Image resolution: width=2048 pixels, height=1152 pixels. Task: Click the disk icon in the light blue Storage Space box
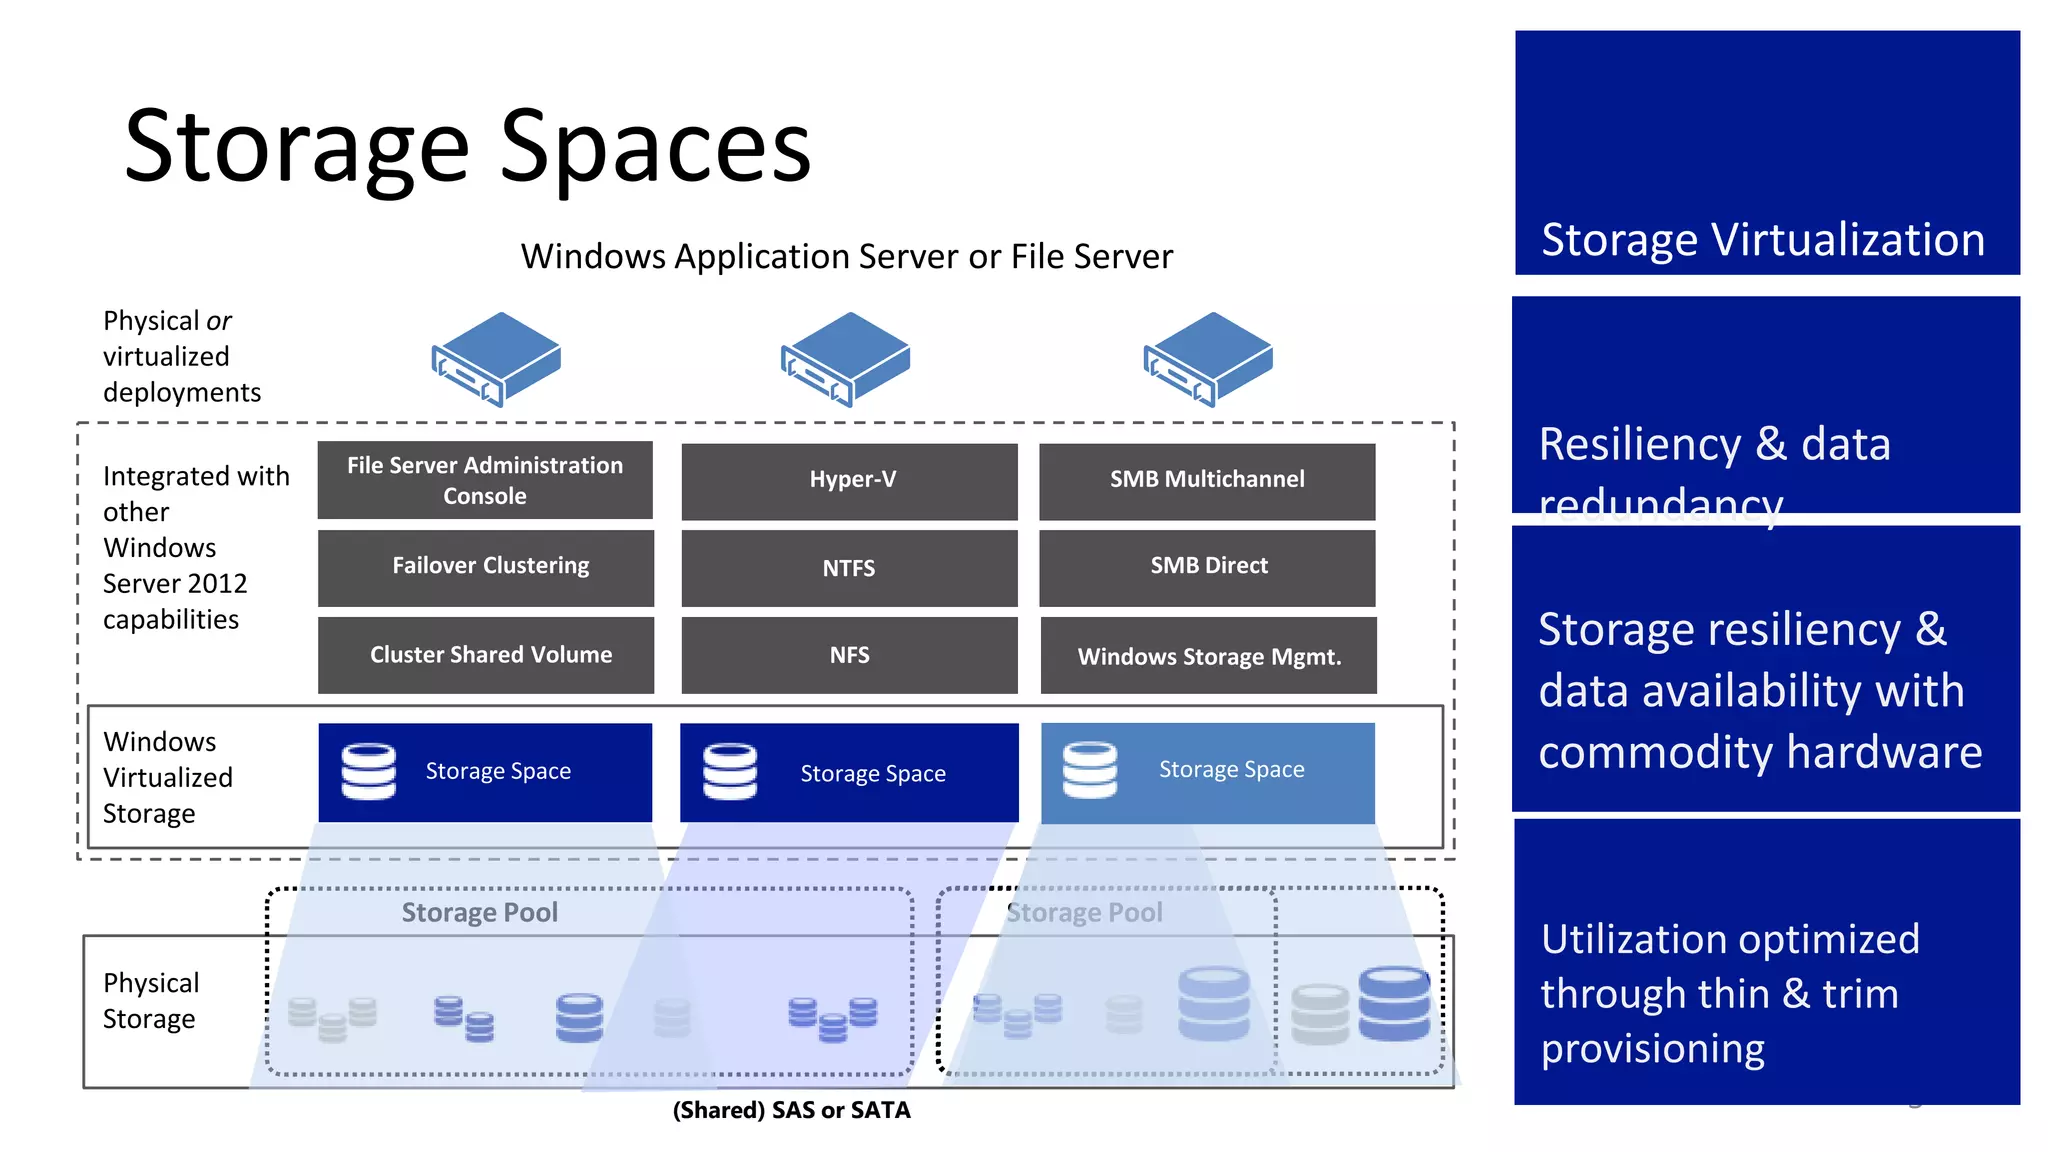tap(1090, 770)
